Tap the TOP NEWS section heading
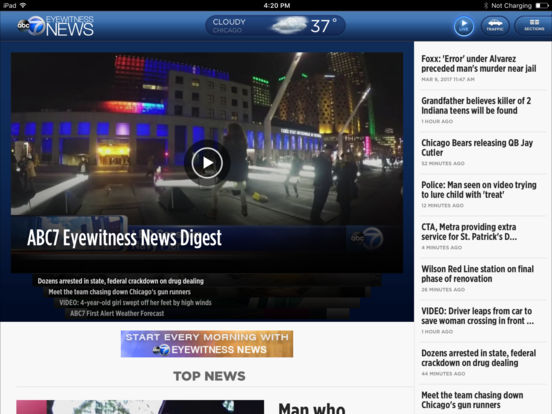The image size is (552, 414). click(x=209, y=376)
